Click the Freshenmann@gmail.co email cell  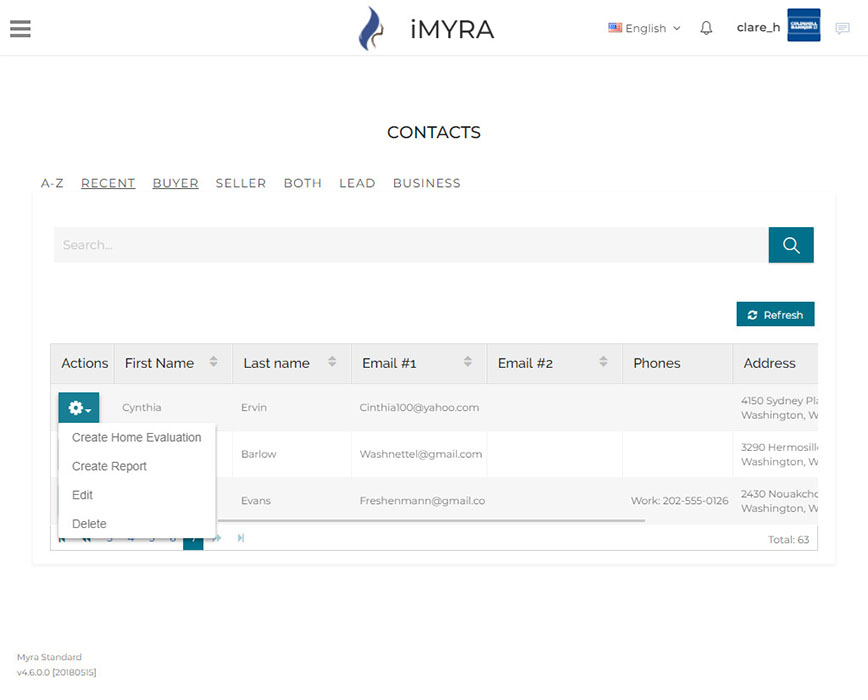(x=422, y=500)
